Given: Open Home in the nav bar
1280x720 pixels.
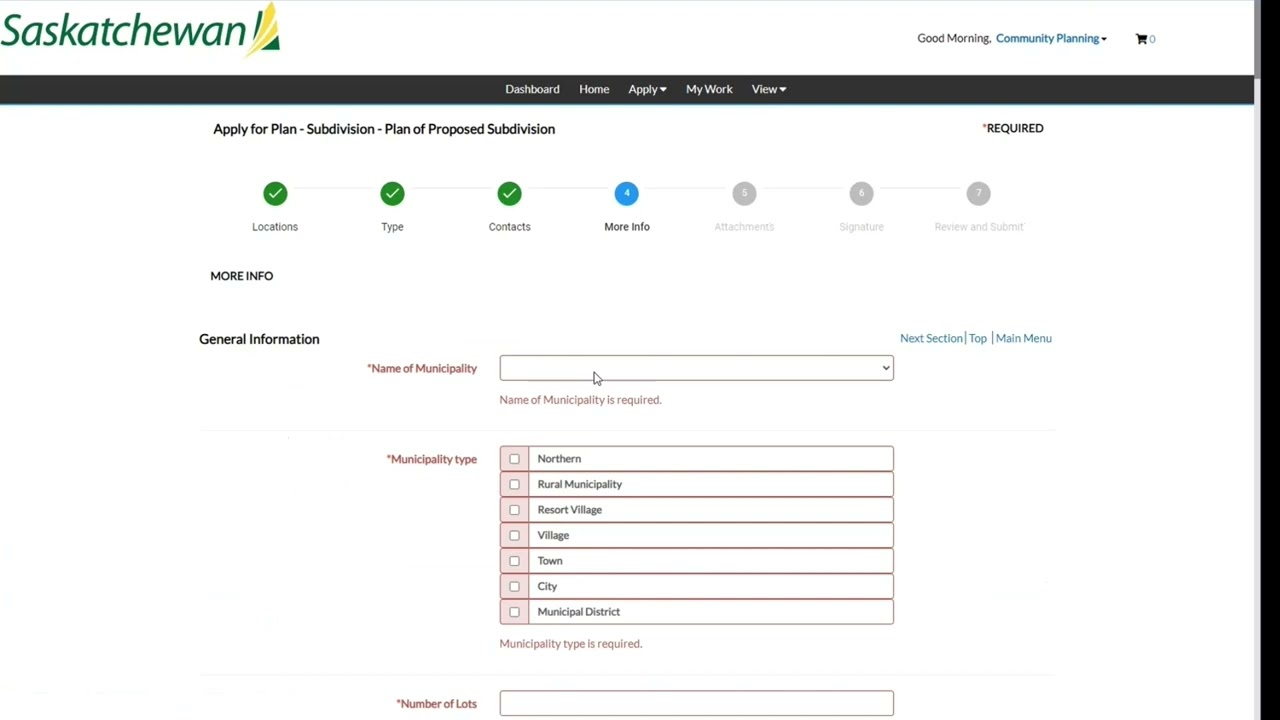Looking at the screenshot, I should coord(594,89).
